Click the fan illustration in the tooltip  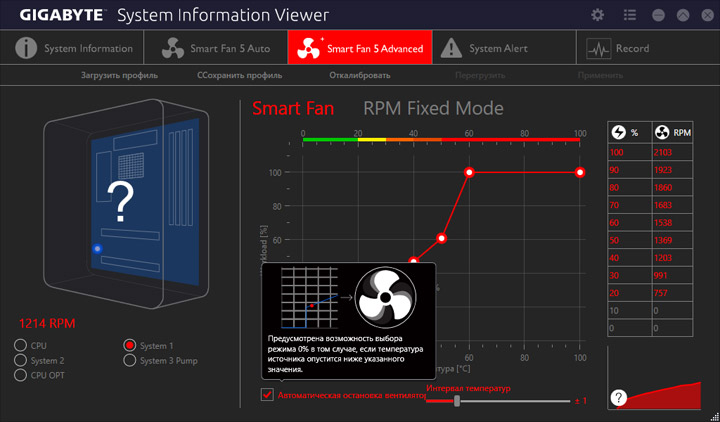386,298
